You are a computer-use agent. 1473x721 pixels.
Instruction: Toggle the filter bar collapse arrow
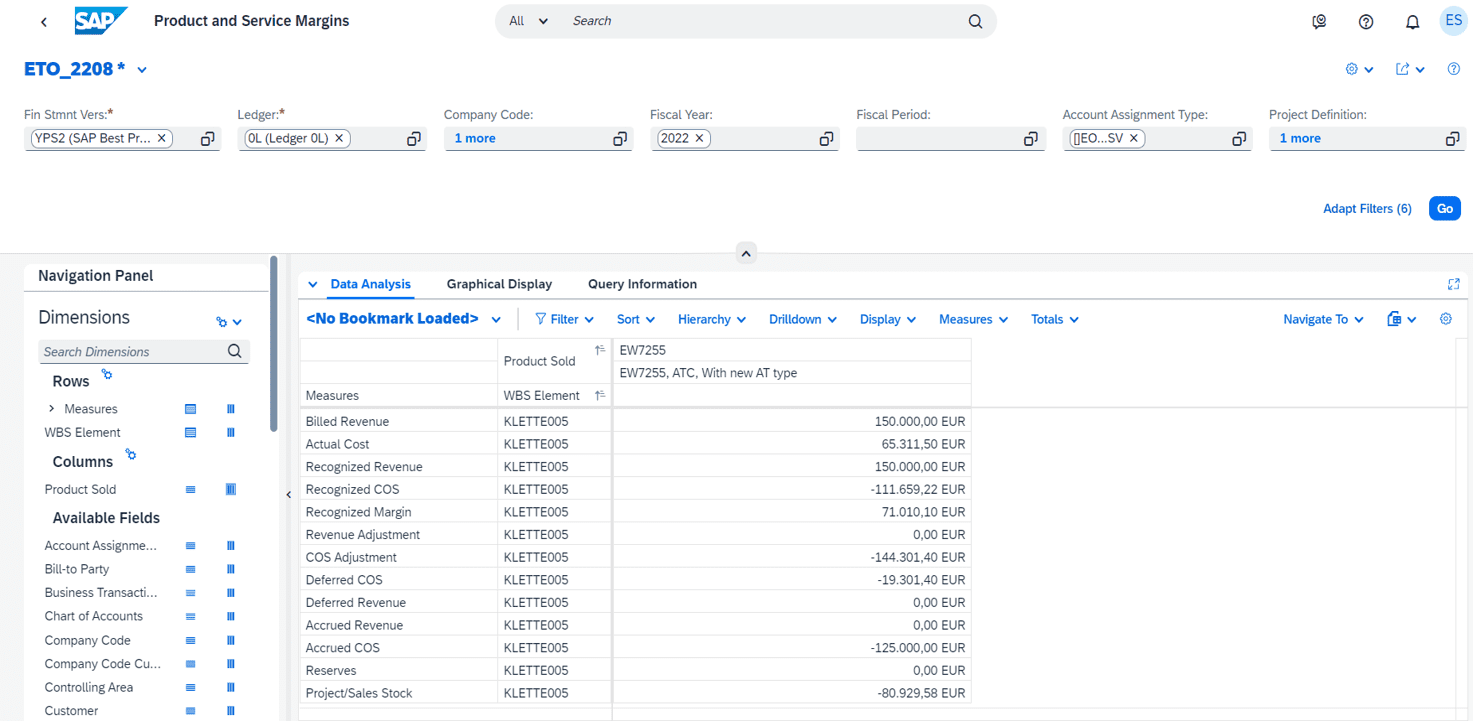746,252
